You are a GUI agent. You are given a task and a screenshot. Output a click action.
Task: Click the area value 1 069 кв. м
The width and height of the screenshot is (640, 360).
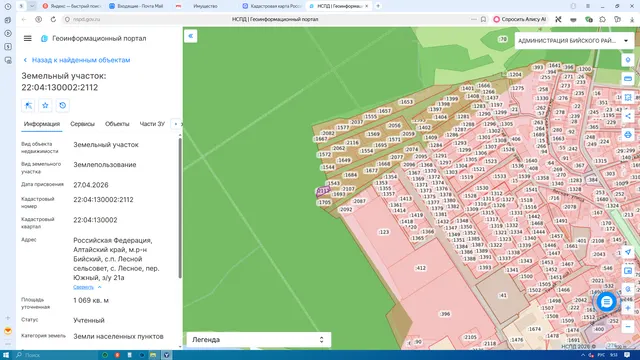click(x=91, y=300)
